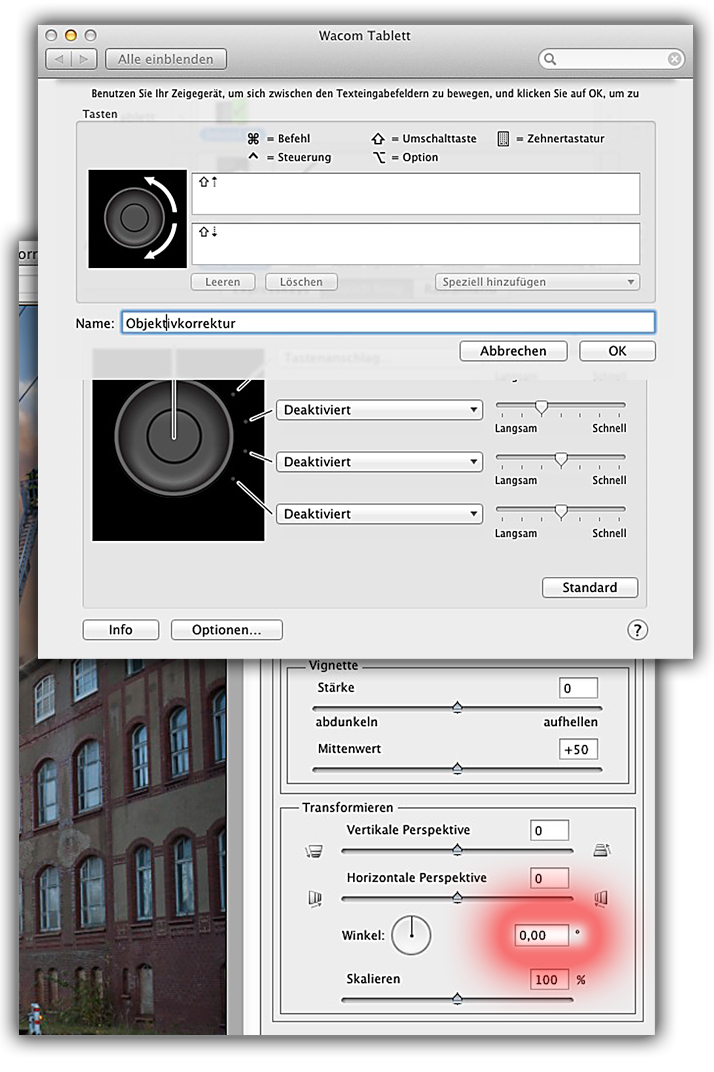Screen dimensions: 714x1072
Task: Click the Winkel angle dial
Action: coord(412,935)
